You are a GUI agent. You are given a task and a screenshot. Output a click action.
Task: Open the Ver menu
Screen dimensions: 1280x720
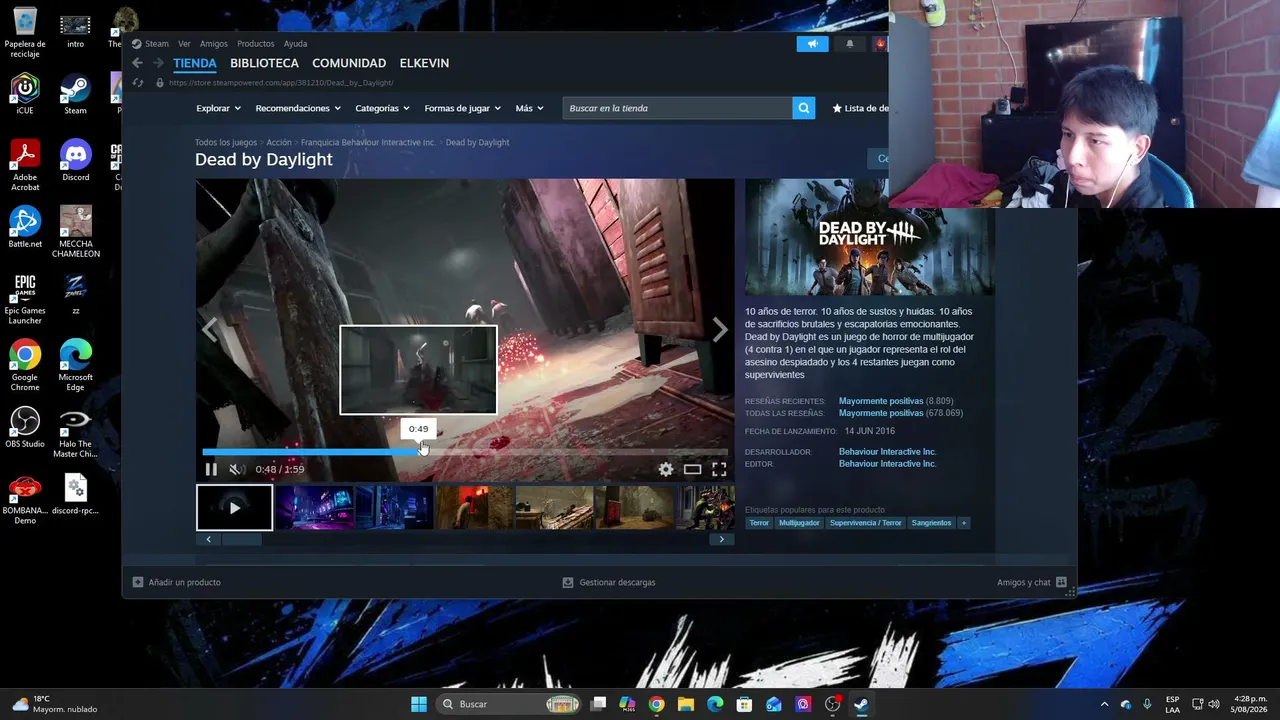coord(184,44)
